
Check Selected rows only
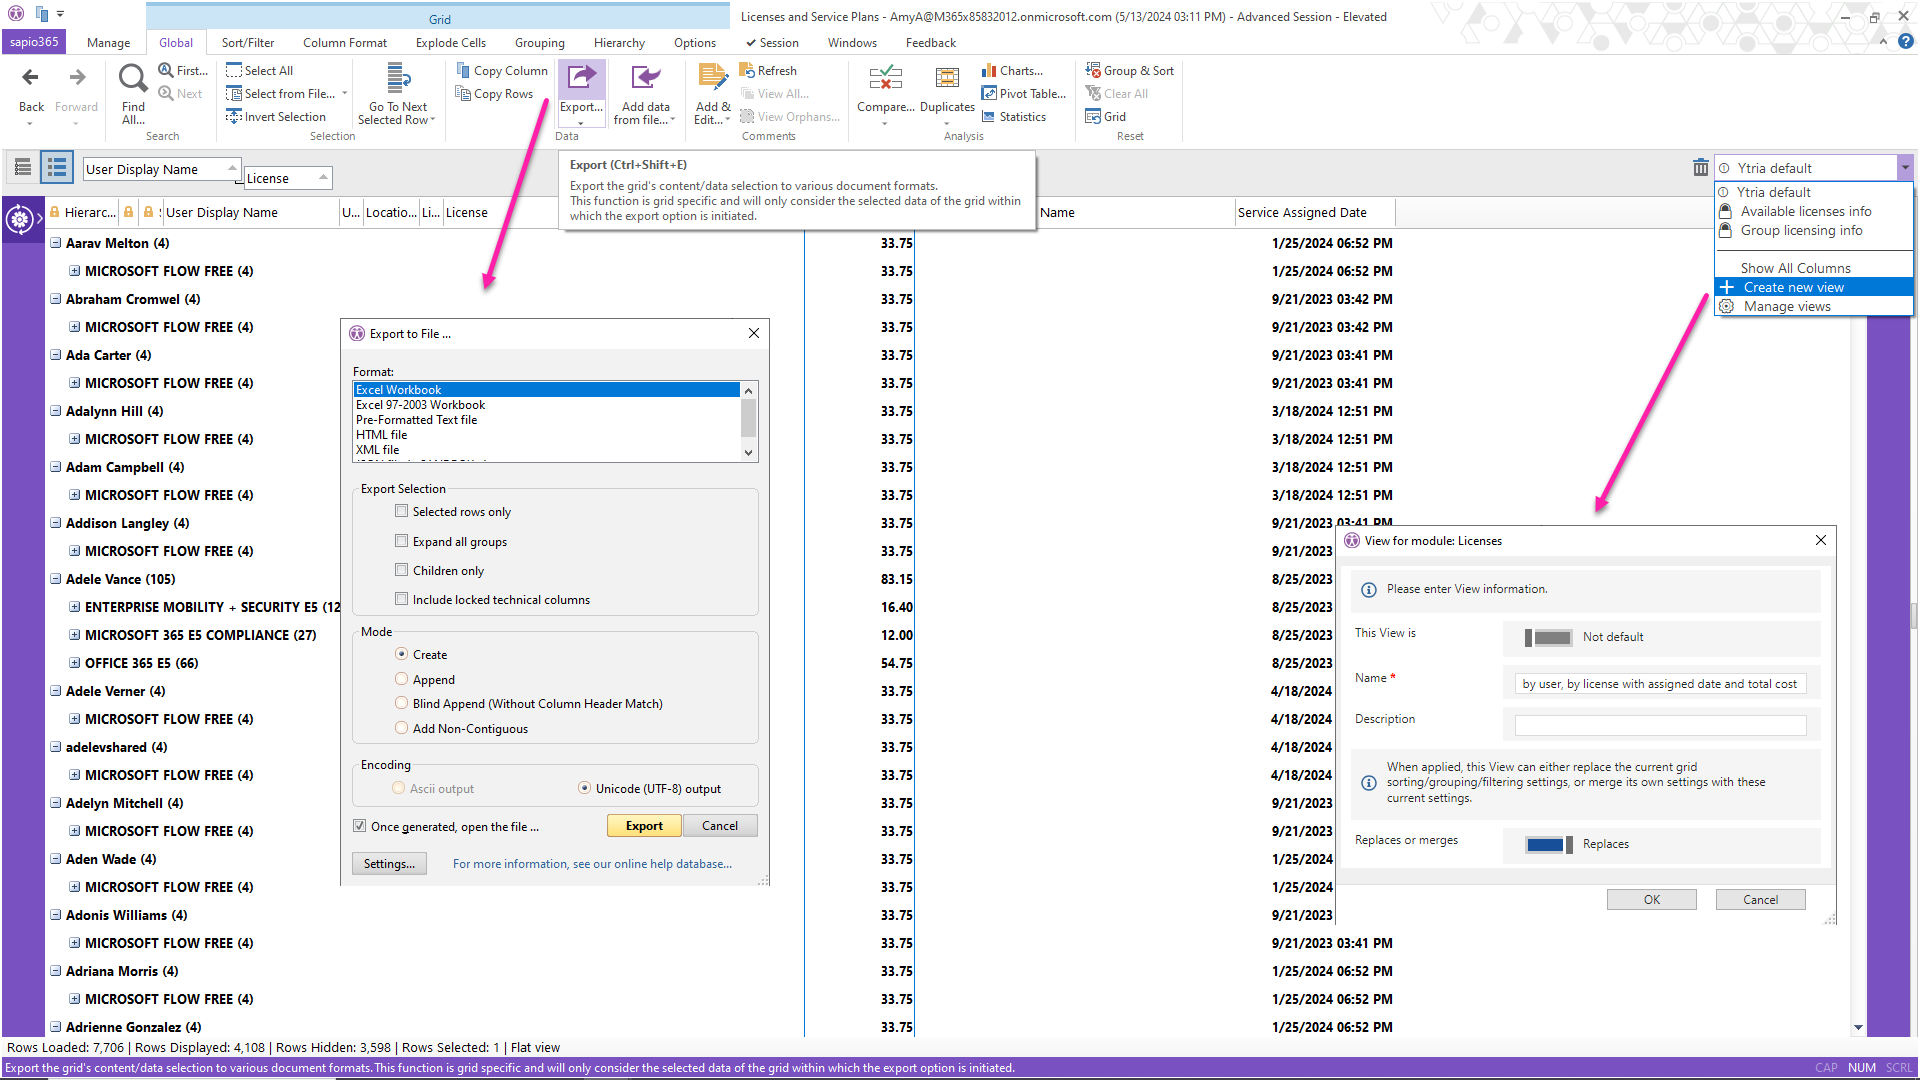click(401, 511)
